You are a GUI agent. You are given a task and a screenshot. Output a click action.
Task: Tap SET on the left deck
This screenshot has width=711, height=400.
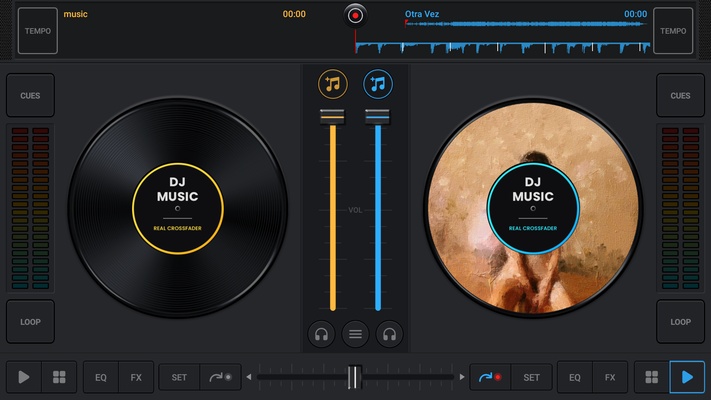(x=179, y=377)
